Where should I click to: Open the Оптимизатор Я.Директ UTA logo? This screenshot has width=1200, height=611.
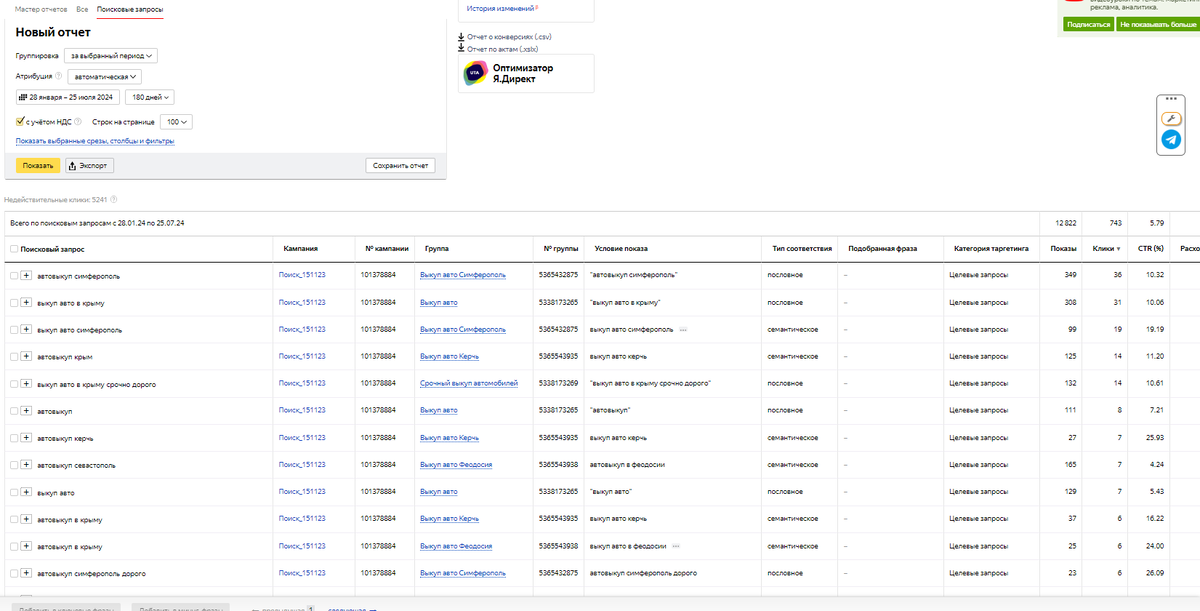tap(475, 73)
